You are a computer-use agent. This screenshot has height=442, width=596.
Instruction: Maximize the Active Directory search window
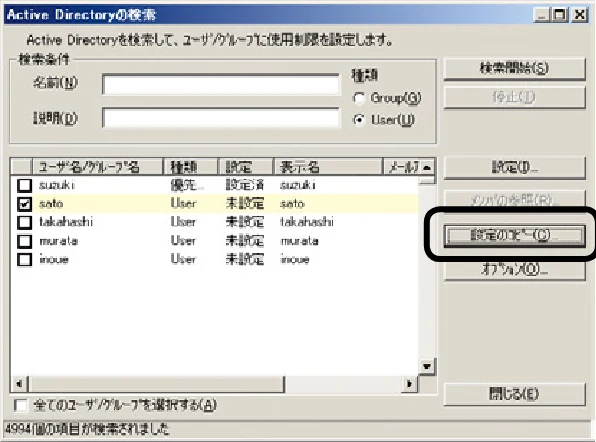pyautogui.click(x=560, y=15)
